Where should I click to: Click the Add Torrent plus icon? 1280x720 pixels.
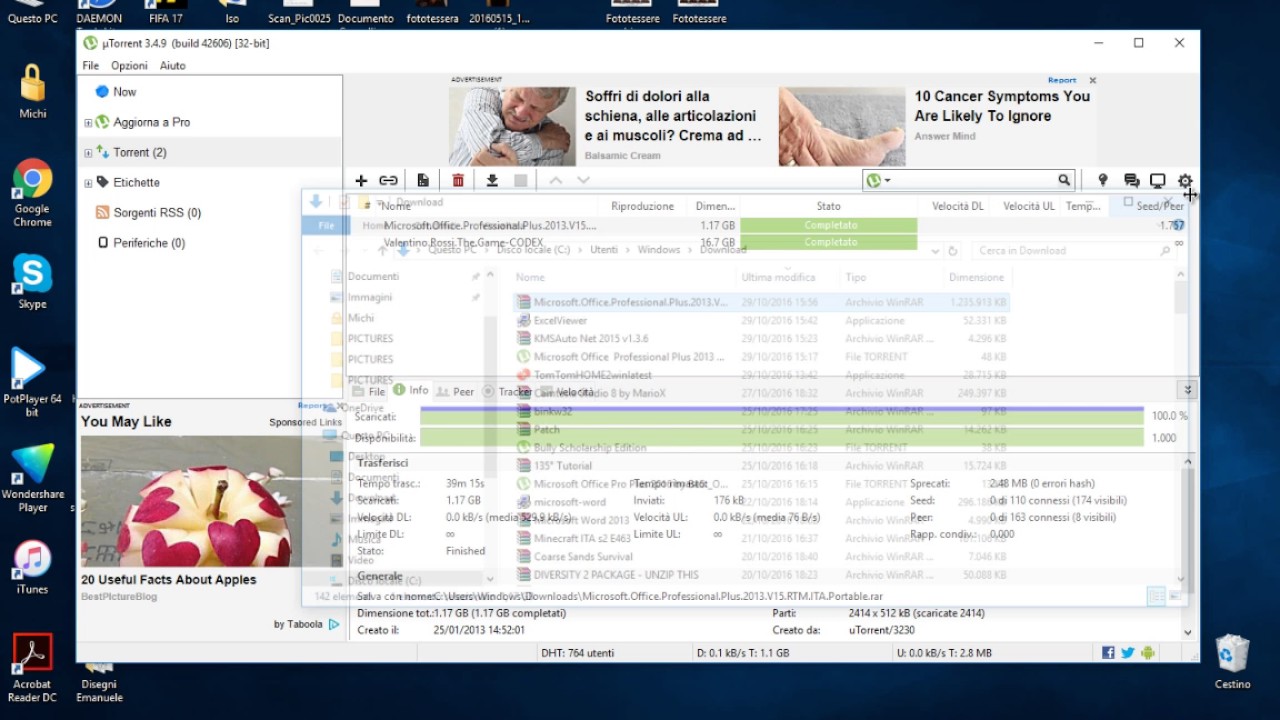[x=361, y=181]
